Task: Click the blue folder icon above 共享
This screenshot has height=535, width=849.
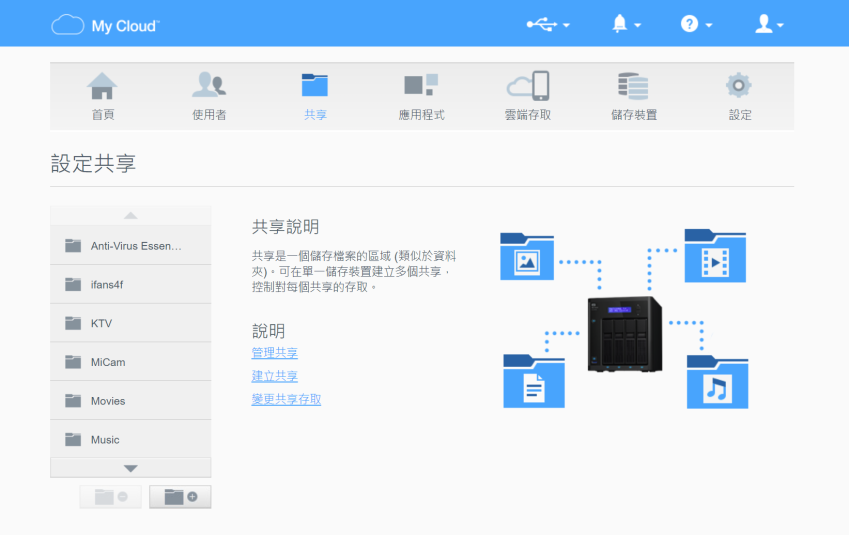Action: tap(315, 85)
